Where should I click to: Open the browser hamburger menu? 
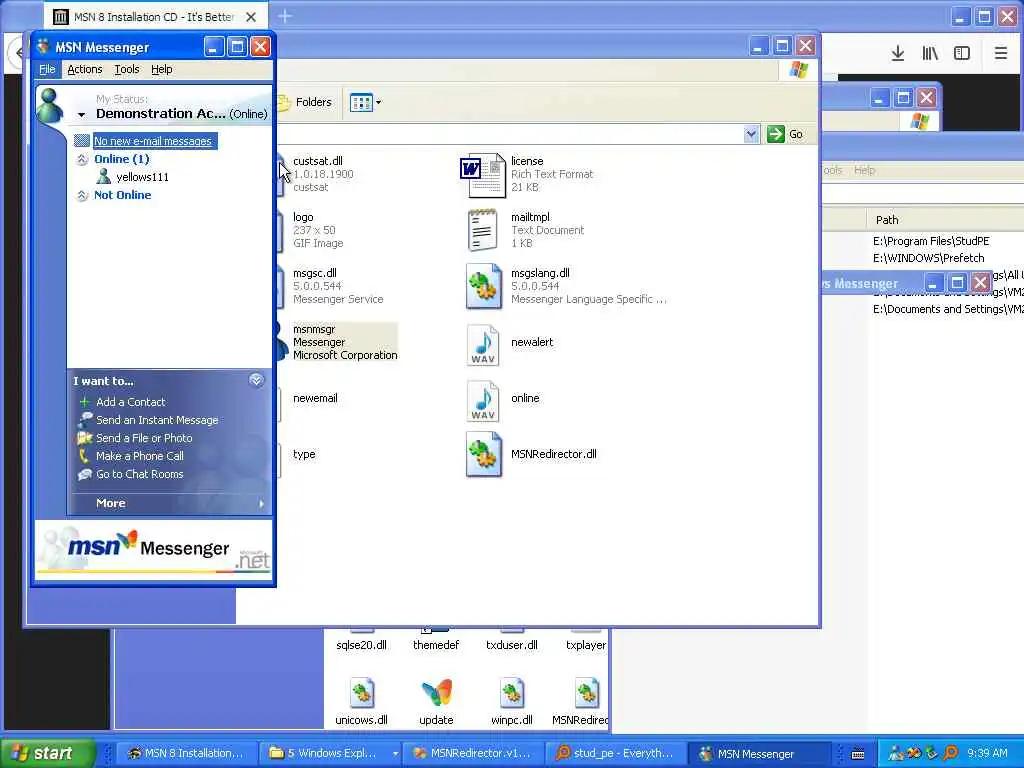click(x=1000, y=54)
